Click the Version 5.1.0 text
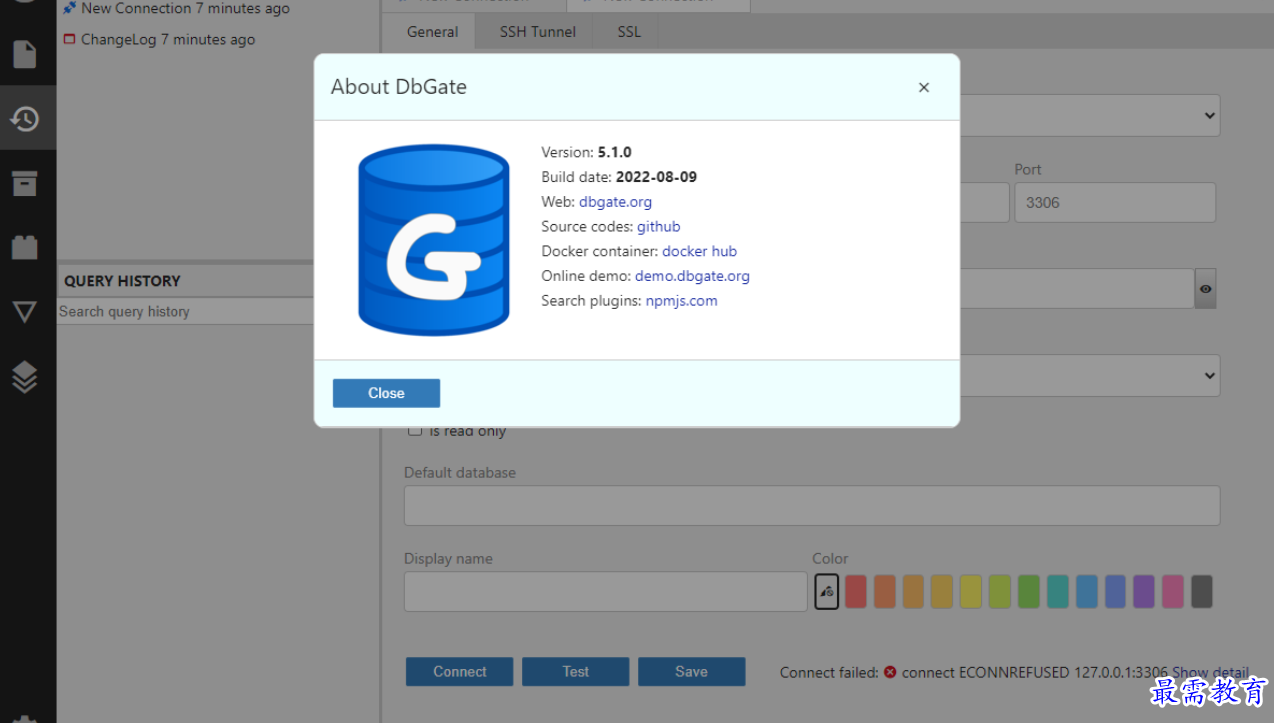The image size is (1274, 723). (x=586, y=153)
